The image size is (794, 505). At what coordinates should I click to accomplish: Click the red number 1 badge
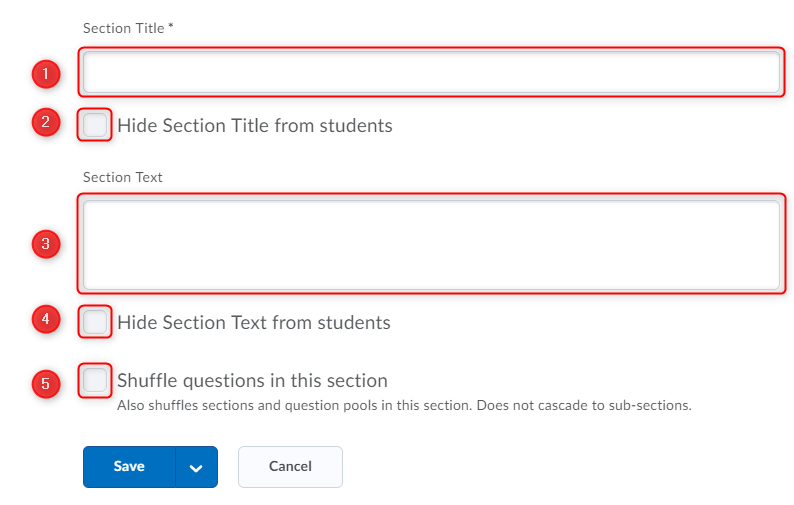click(x=46, y=73)
